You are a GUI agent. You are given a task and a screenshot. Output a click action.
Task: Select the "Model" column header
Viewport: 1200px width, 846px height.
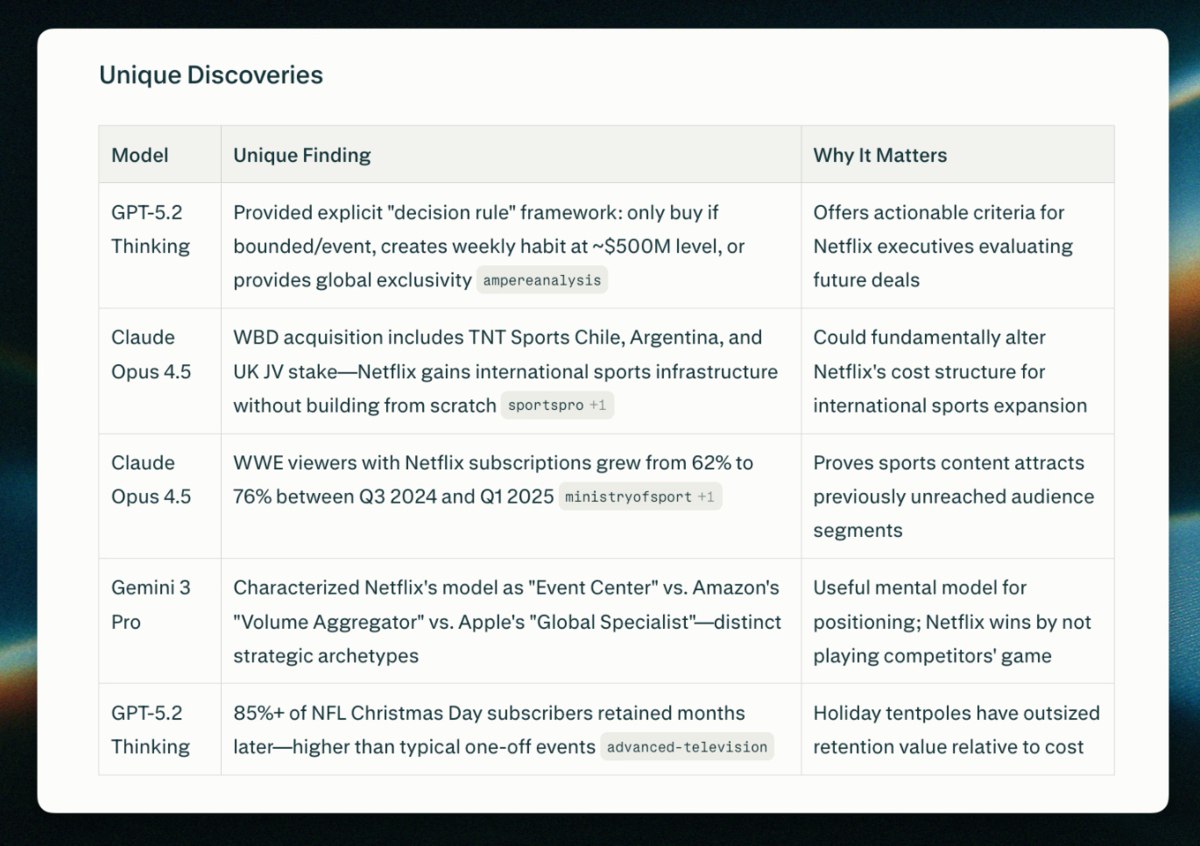coord(140,155)
